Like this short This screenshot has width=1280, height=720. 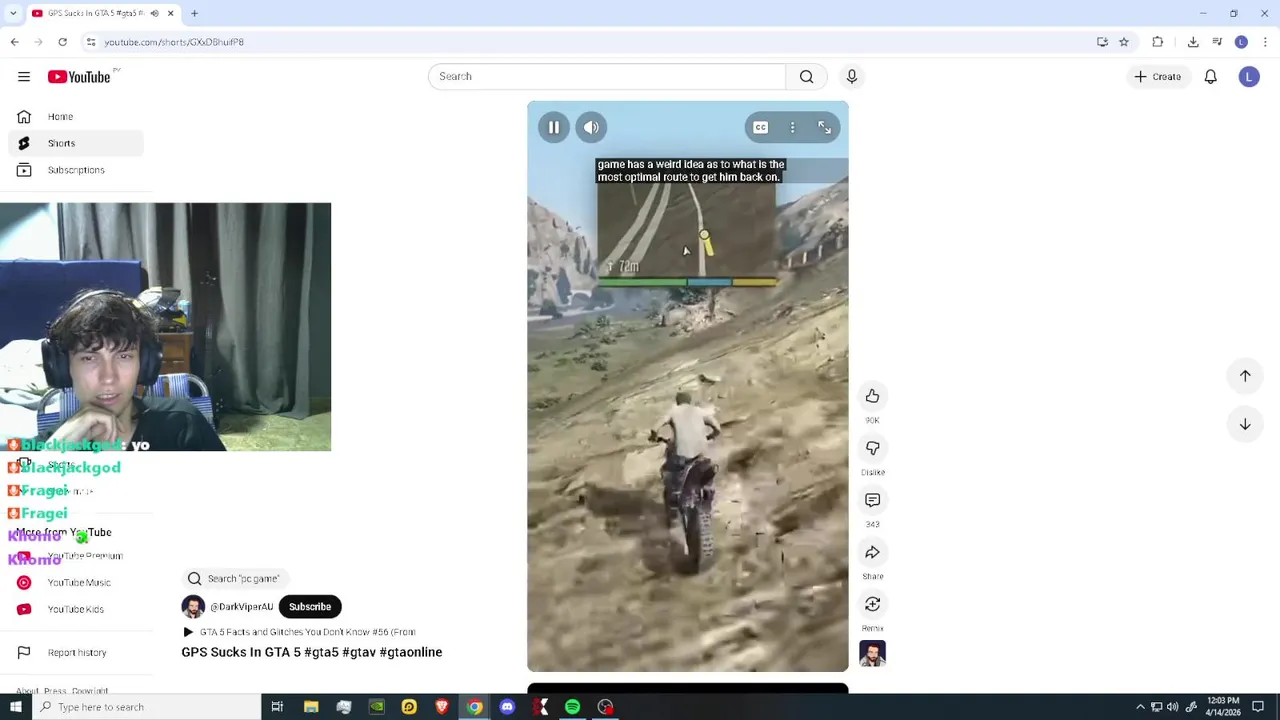pos(872,396)
